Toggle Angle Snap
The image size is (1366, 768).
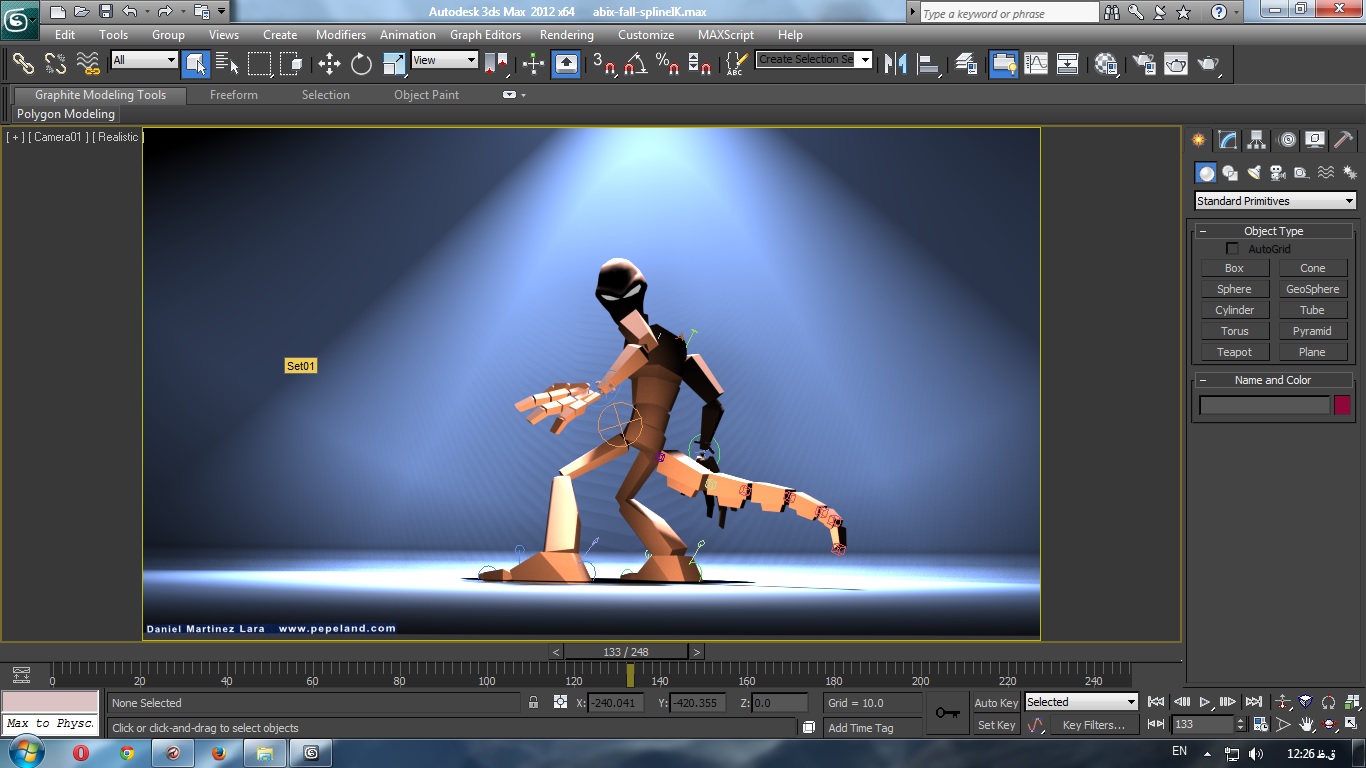[x=635, y=64]
